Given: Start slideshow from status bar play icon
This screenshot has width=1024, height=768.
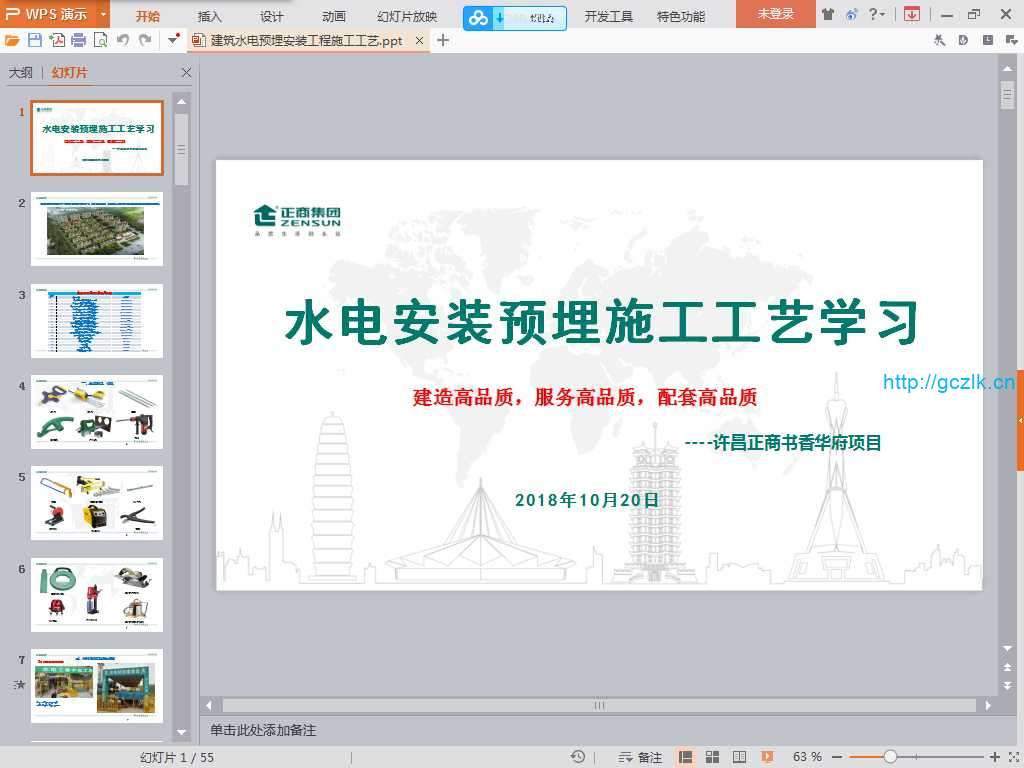Looking at the screenshot, I should click(x=767, y=757).
